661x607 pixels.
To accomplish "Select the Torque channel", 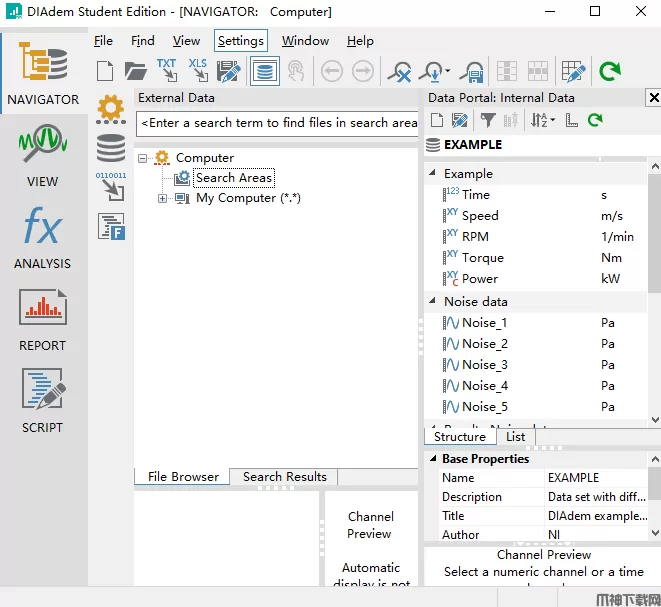I will pyautogui.click(x=482, y=258).
